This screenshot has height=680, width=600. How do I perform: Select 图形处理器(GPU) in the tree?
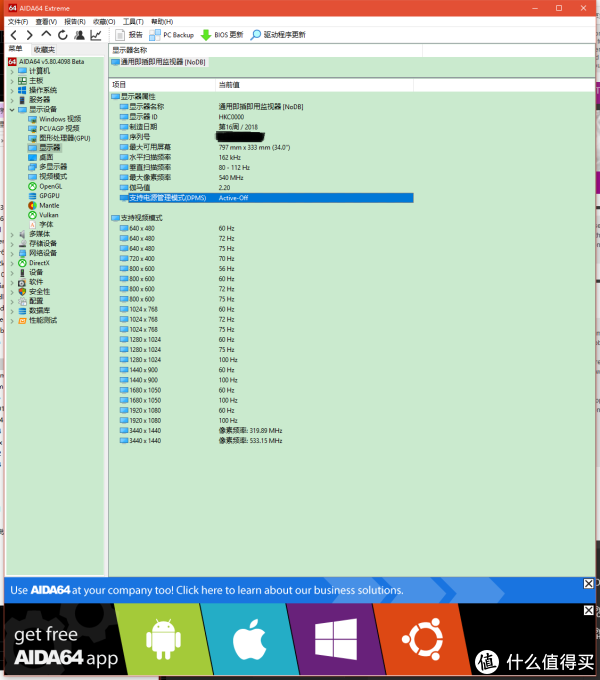(59, 138)
